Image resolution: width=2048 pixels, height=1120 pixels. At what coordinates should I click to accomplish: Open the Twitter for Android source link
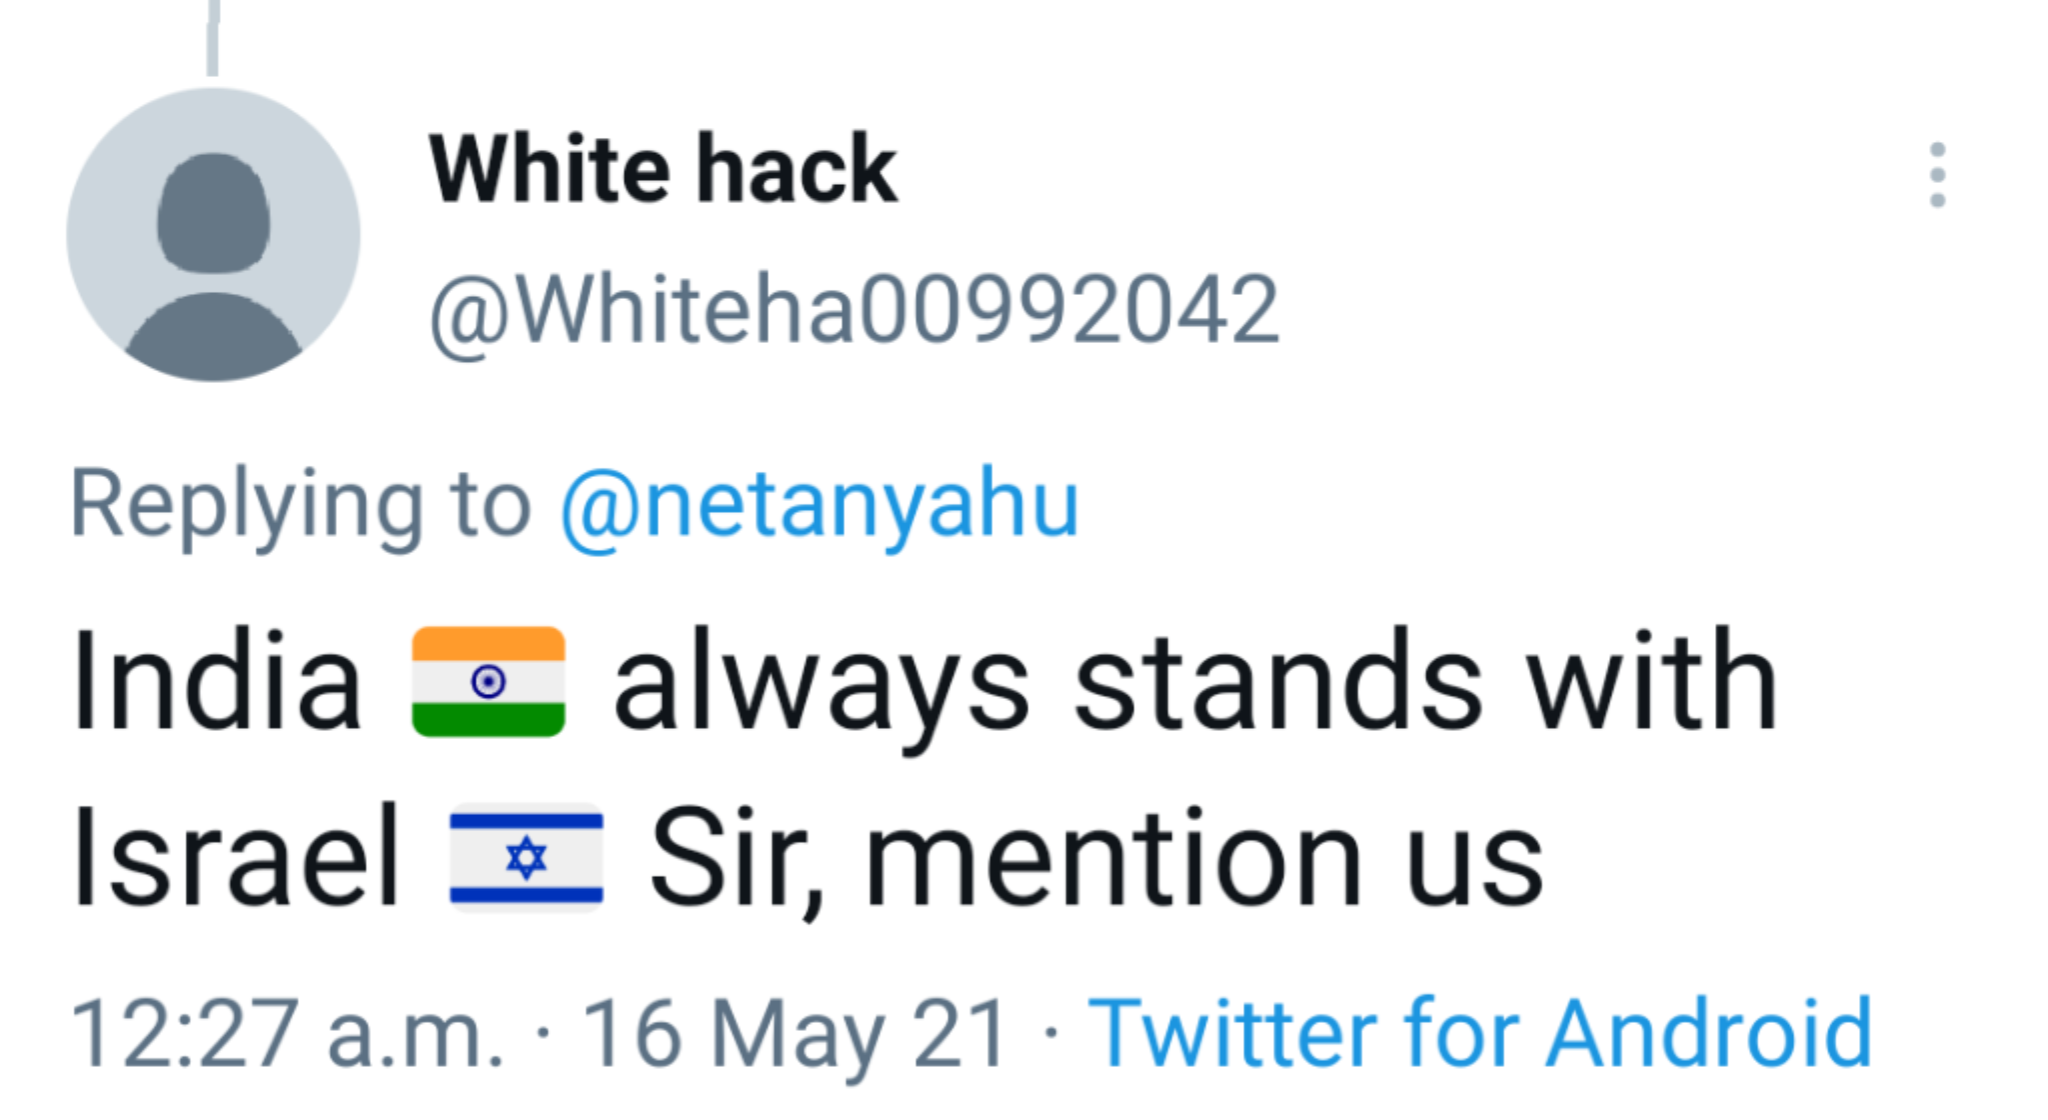[x=1480, y=1032]
